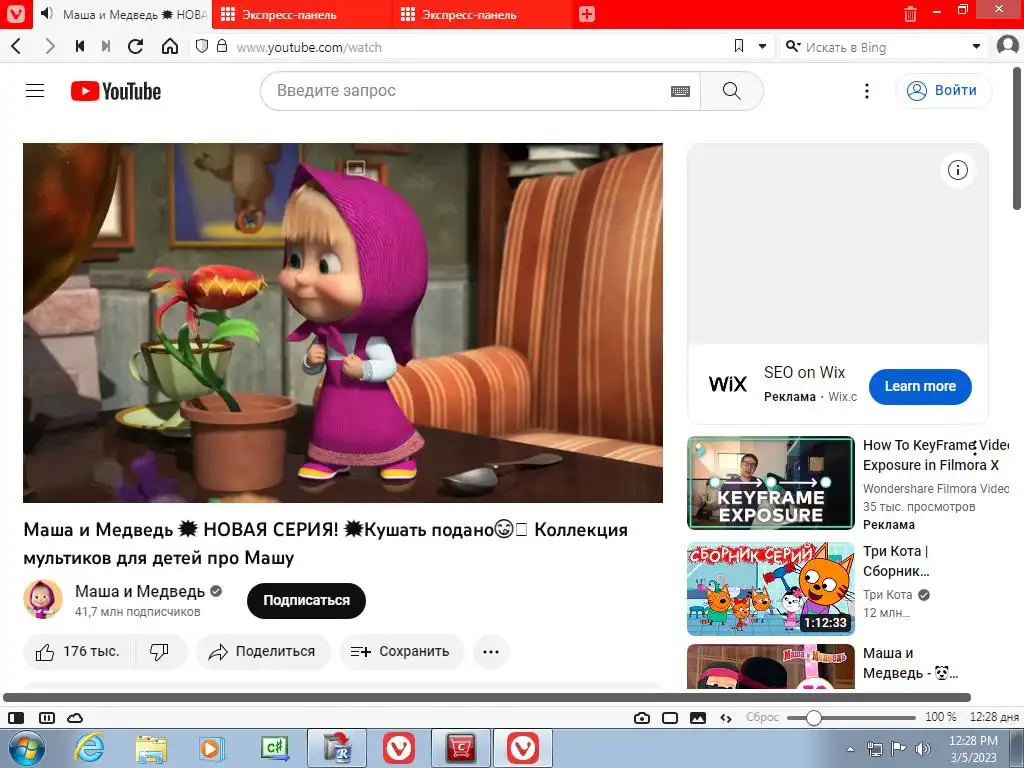This screenshot has width=1024, height=768.
Task: Open Три Кота Сборник video title
Action: pyautogui.click(x=896, y=561)
